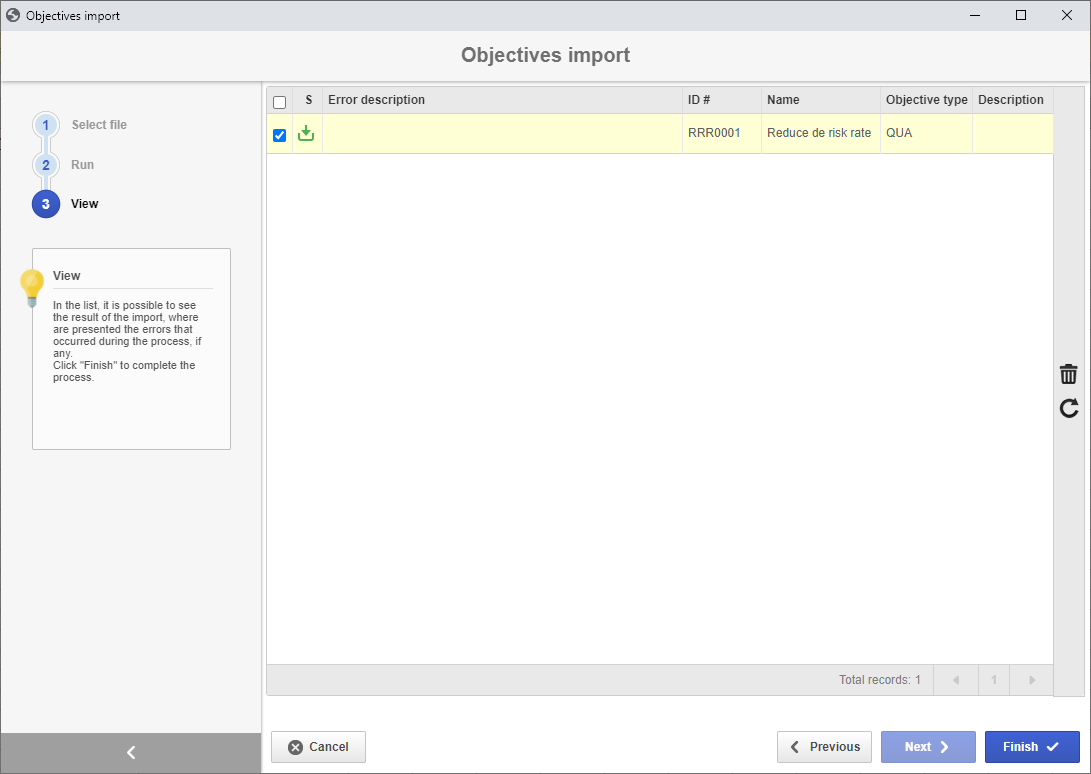Click the Objective type column header
The width and height of the screenshot is (1091, 774).
click(x=926, y=100)
